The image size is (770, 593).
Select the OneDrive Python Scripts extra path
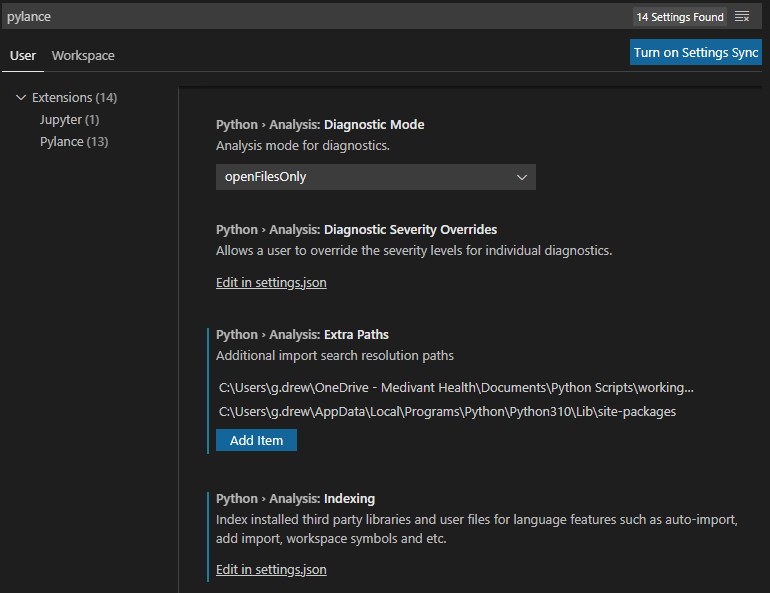coord(456,388)
